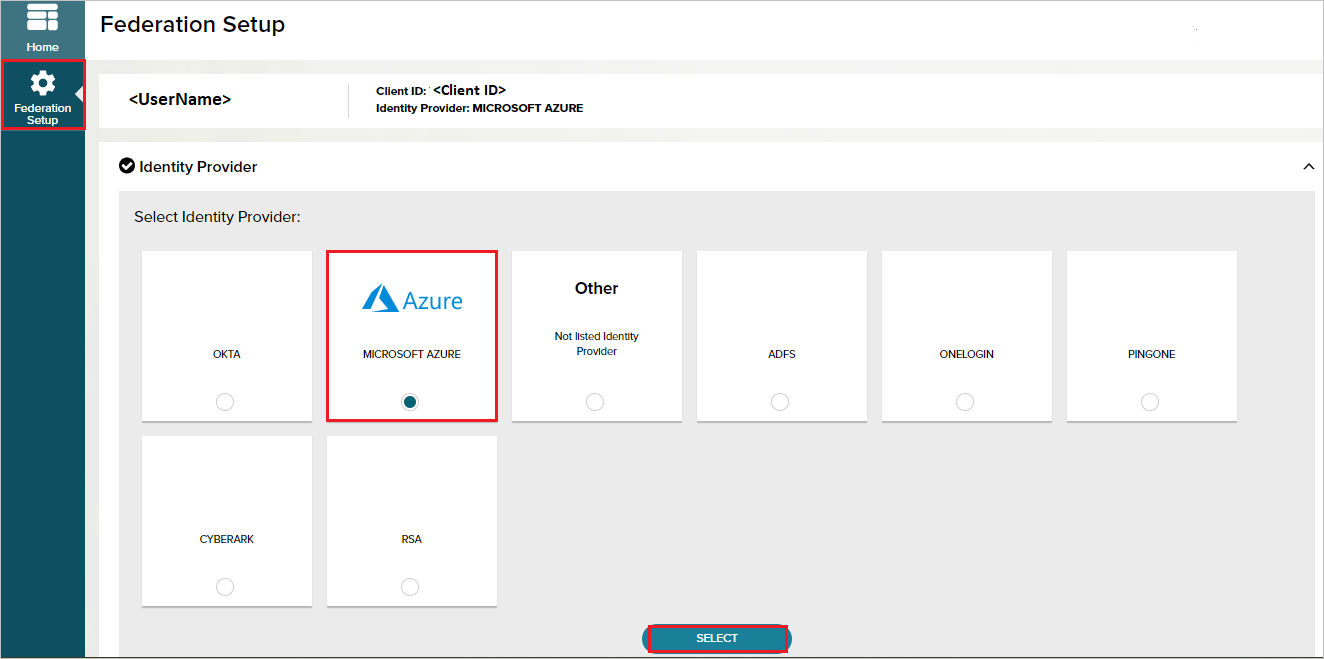The image size is (1324, 659).
Task: Click the CYBERARK label text
Action: point(227,539)
